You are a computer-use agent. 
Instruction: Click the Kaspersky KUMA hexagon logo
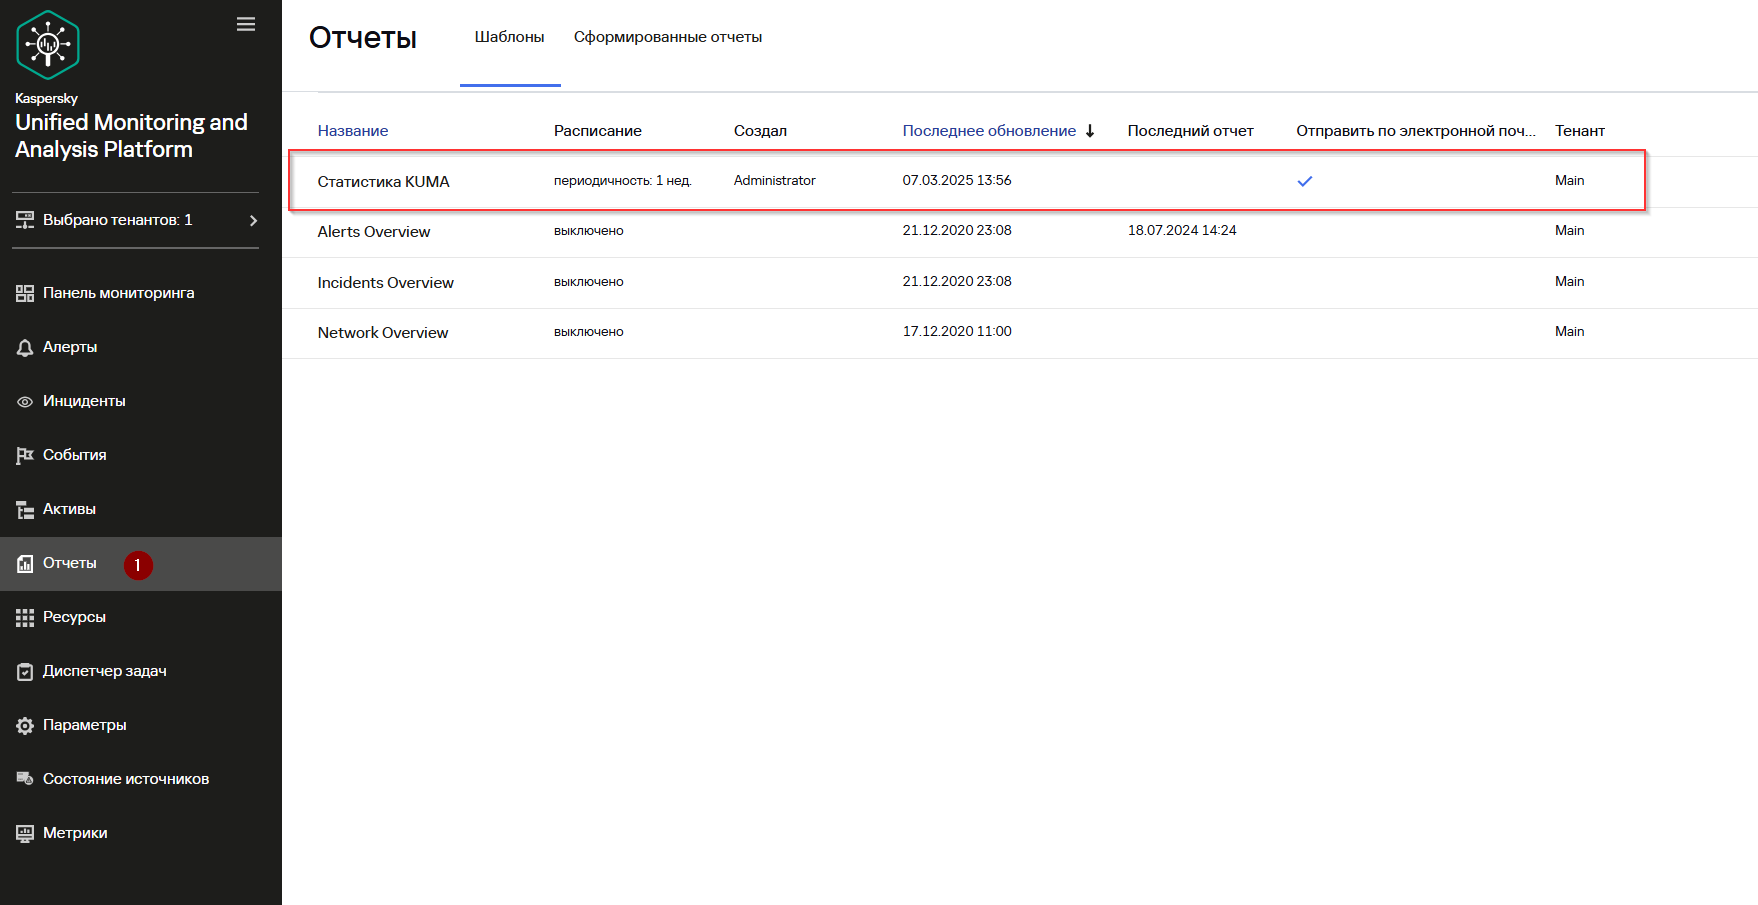[48, 45]
